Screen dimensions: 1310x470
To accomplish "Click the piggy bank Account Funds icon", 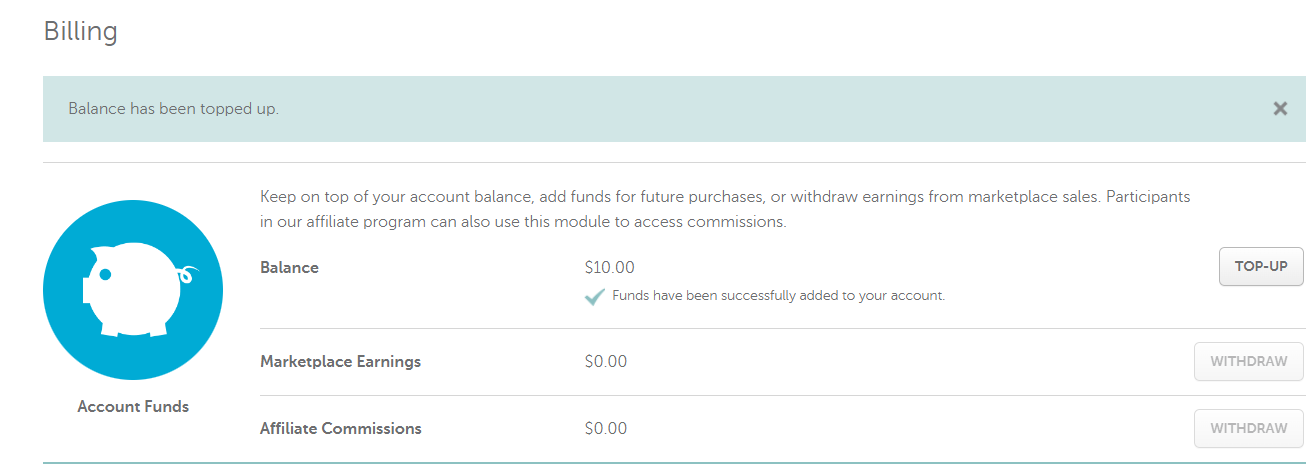I will (x=133, y=290).
